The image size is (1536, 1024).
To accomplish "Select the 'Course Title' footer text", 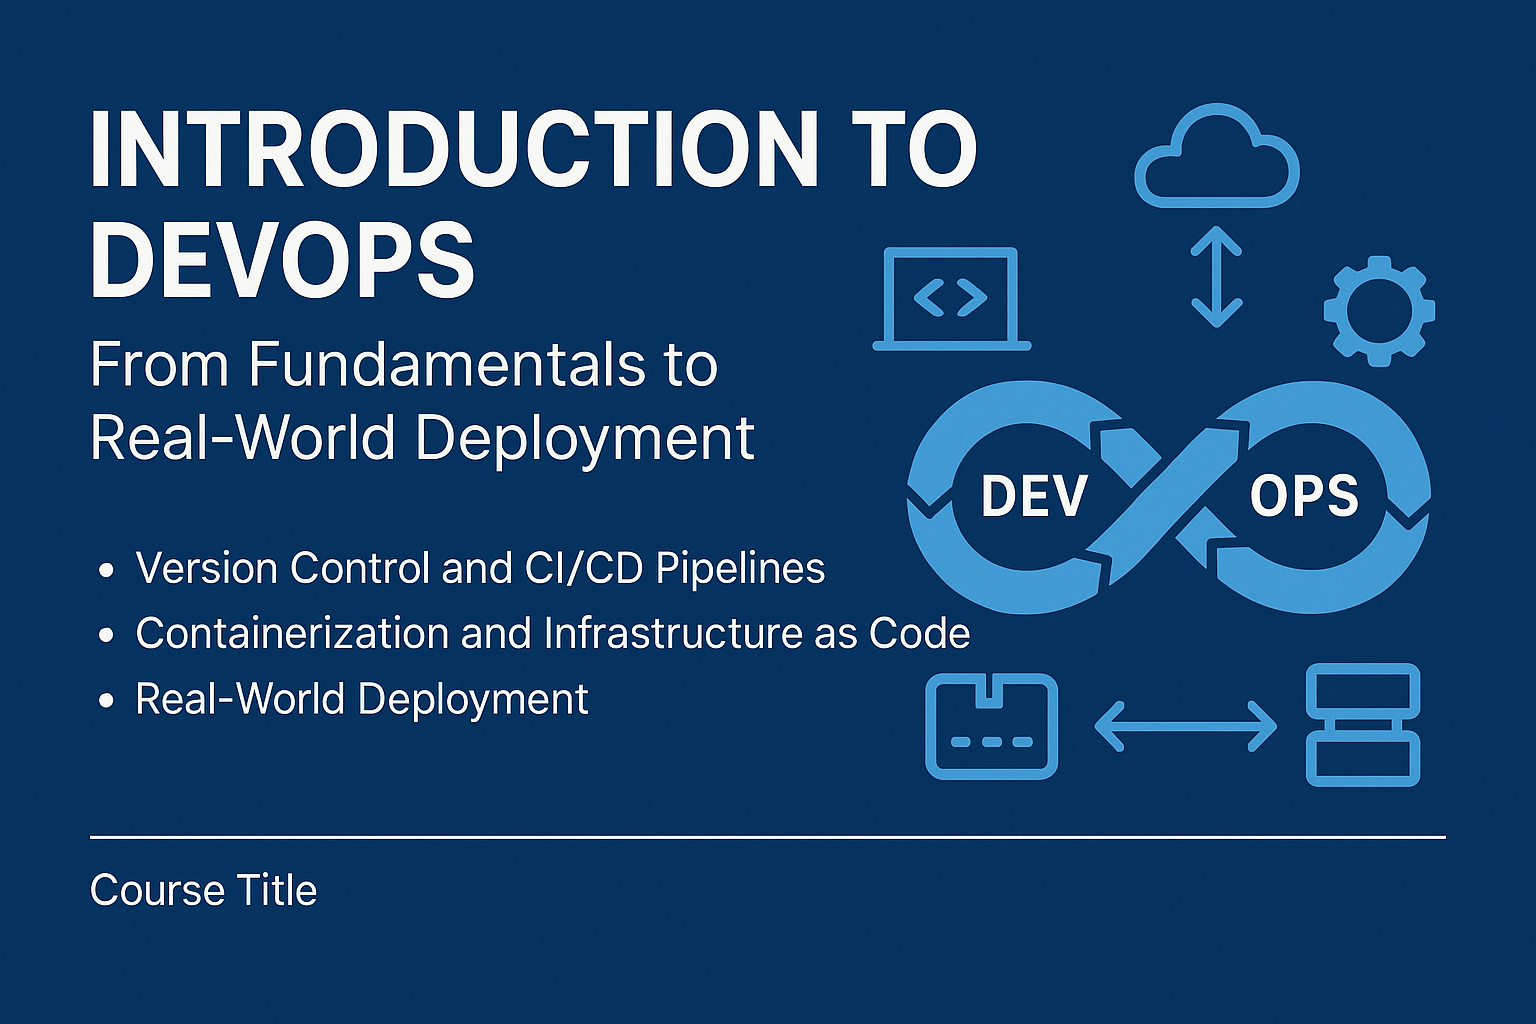I will point(203,890).
